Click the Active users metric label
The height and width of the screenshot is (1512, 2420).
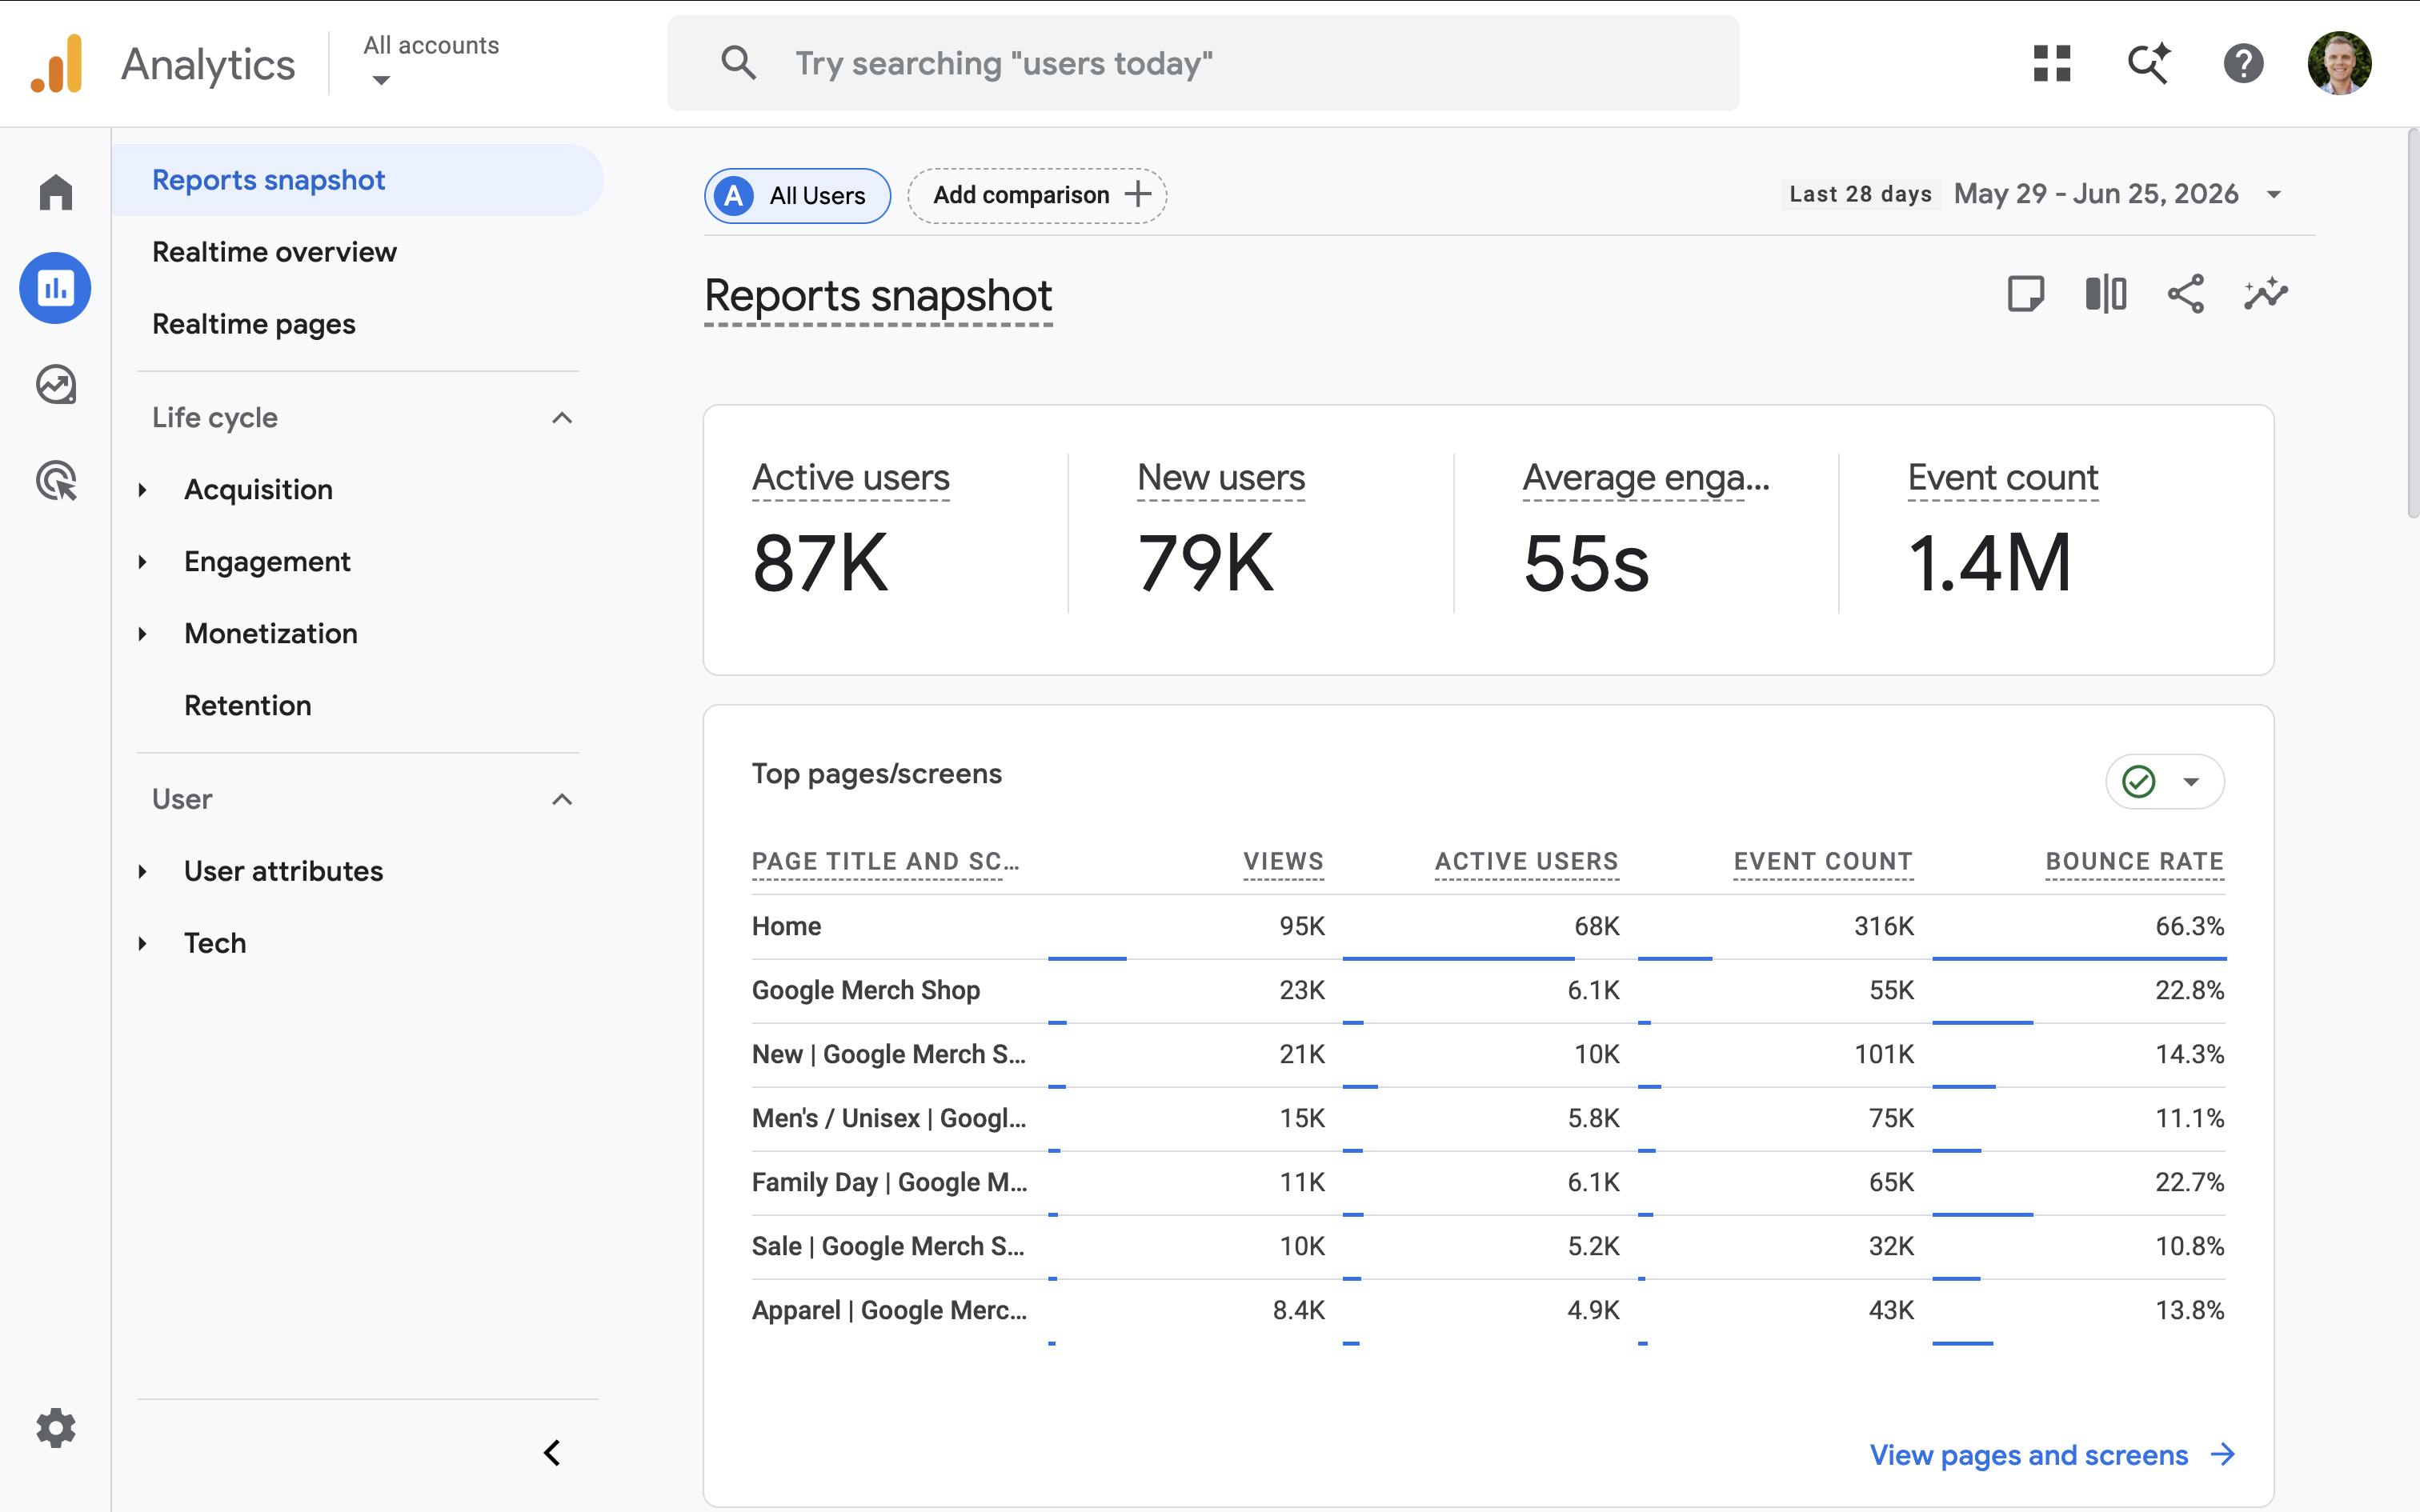(851, 478)
